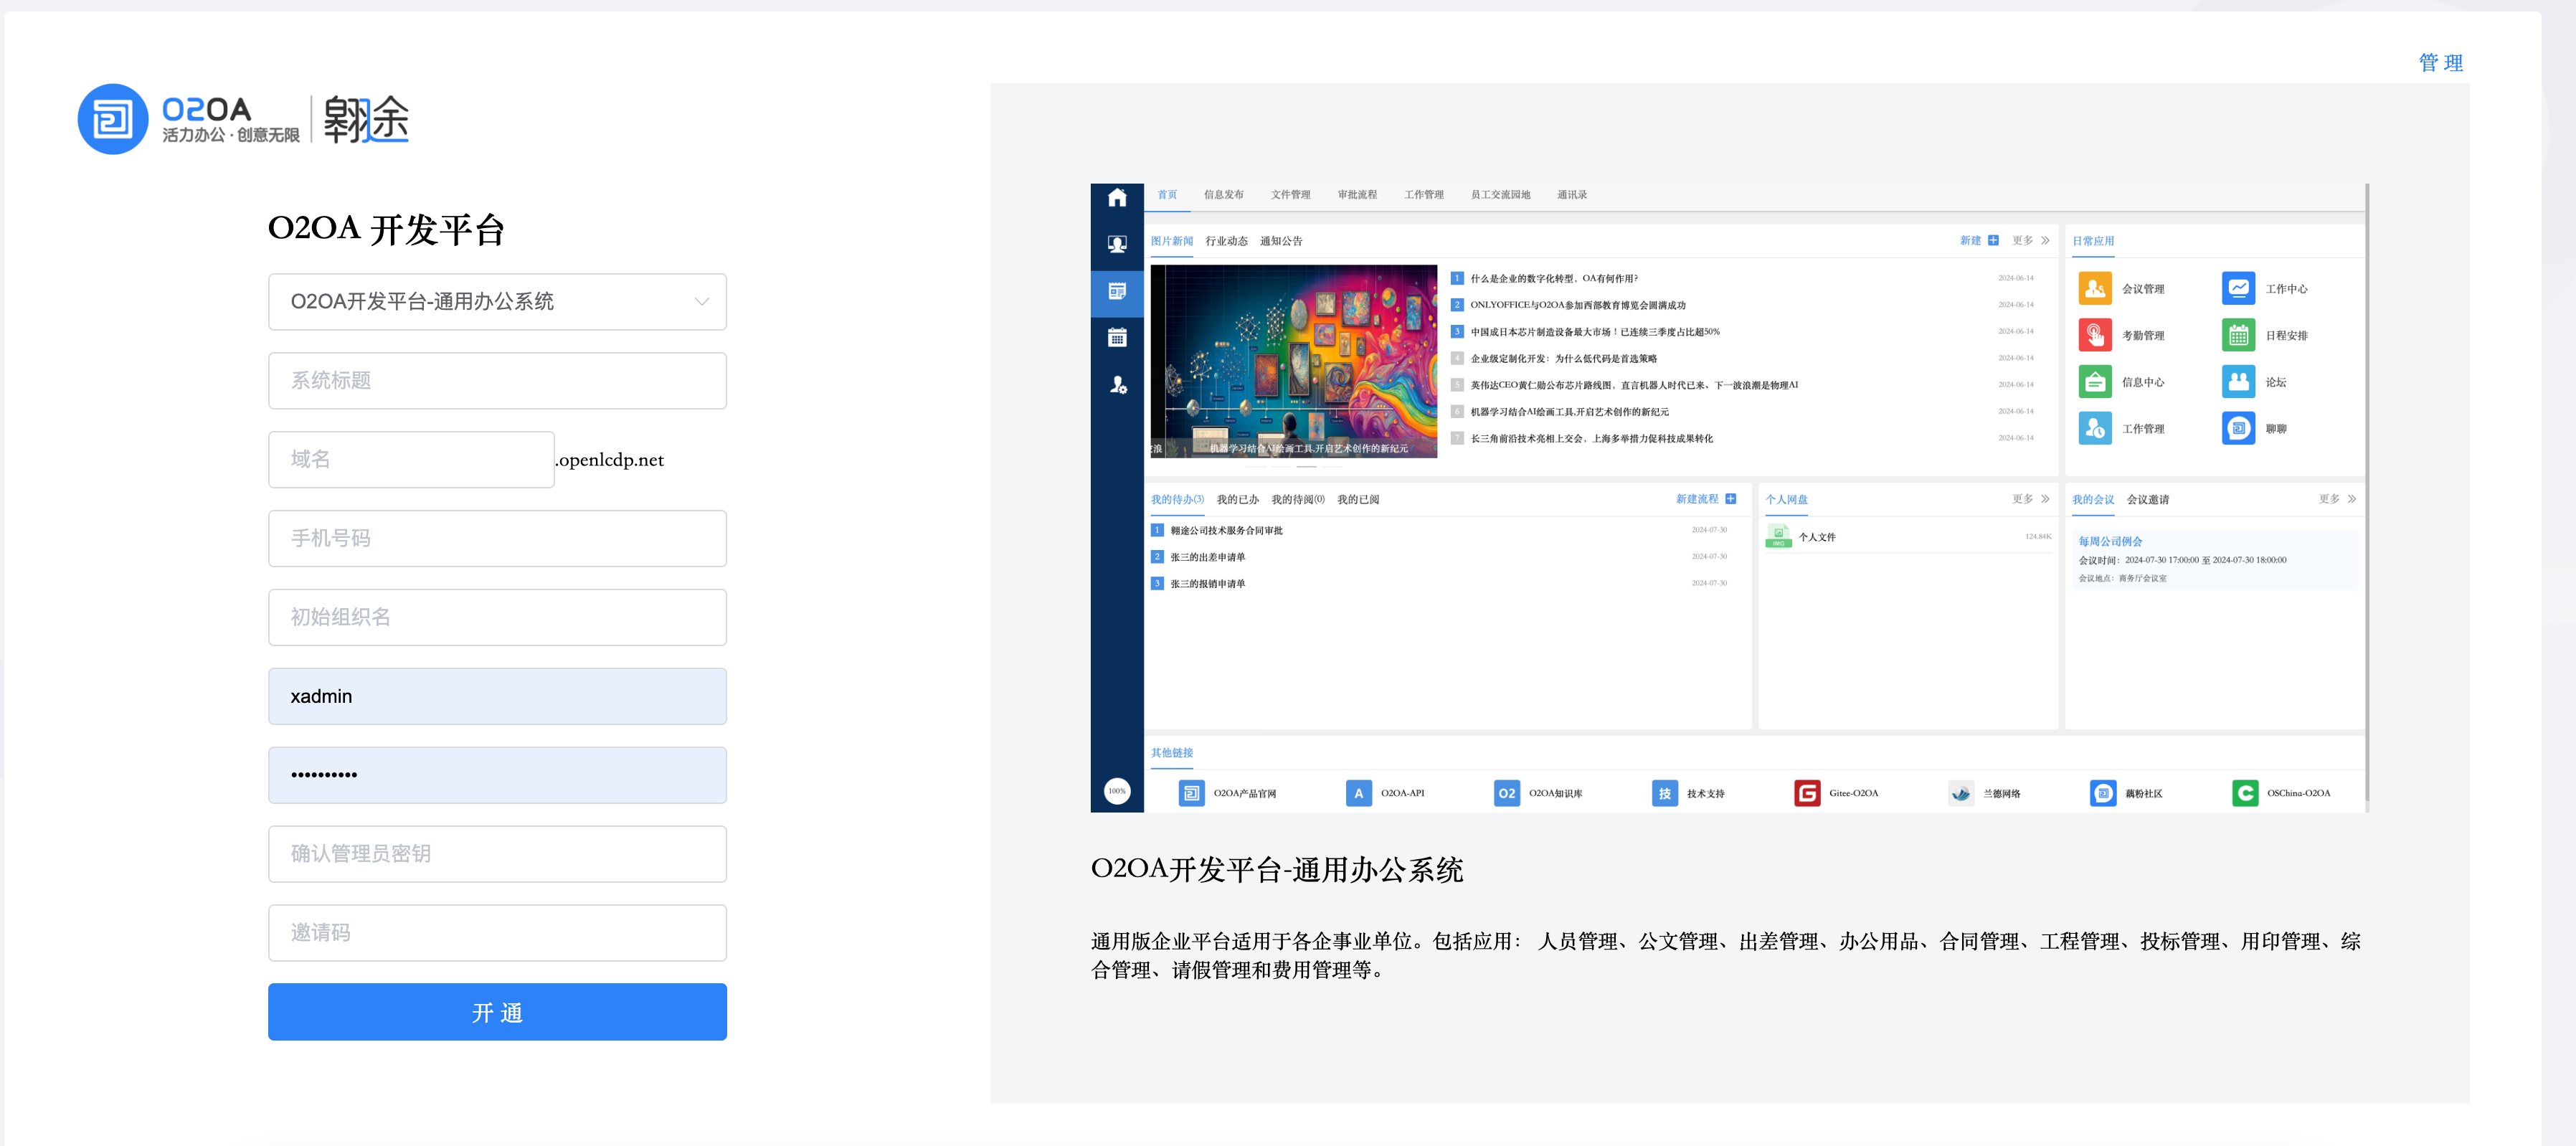2576x1146 pixels.
Task: Focus the 确认管理员密钥 field
Action: tap(496, 854)
